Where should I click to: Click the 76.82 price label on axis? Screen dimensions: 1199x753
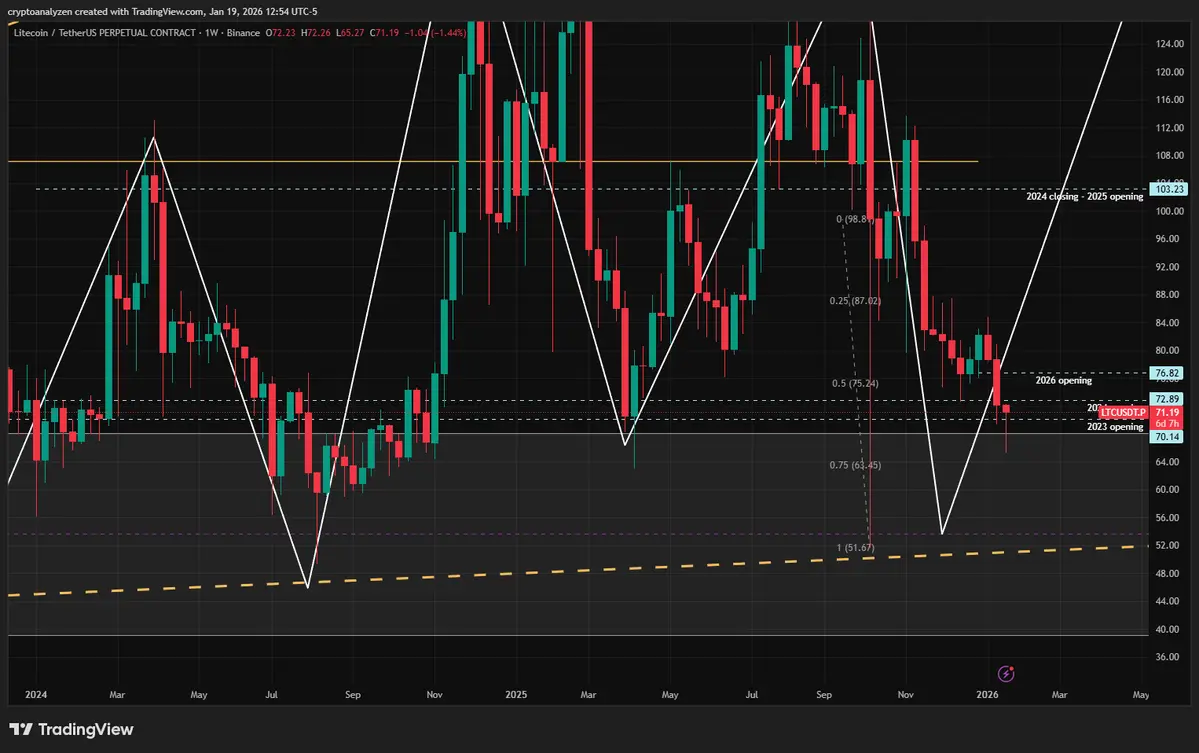coord(1167,373)
